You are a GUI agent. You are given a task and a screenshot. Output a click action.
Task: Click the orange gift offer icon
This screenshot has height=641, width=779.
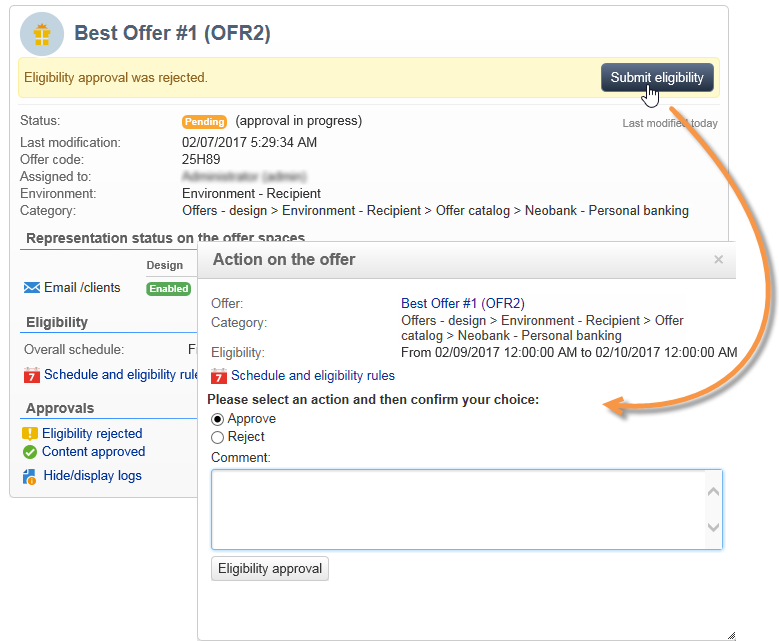point(42,34)
